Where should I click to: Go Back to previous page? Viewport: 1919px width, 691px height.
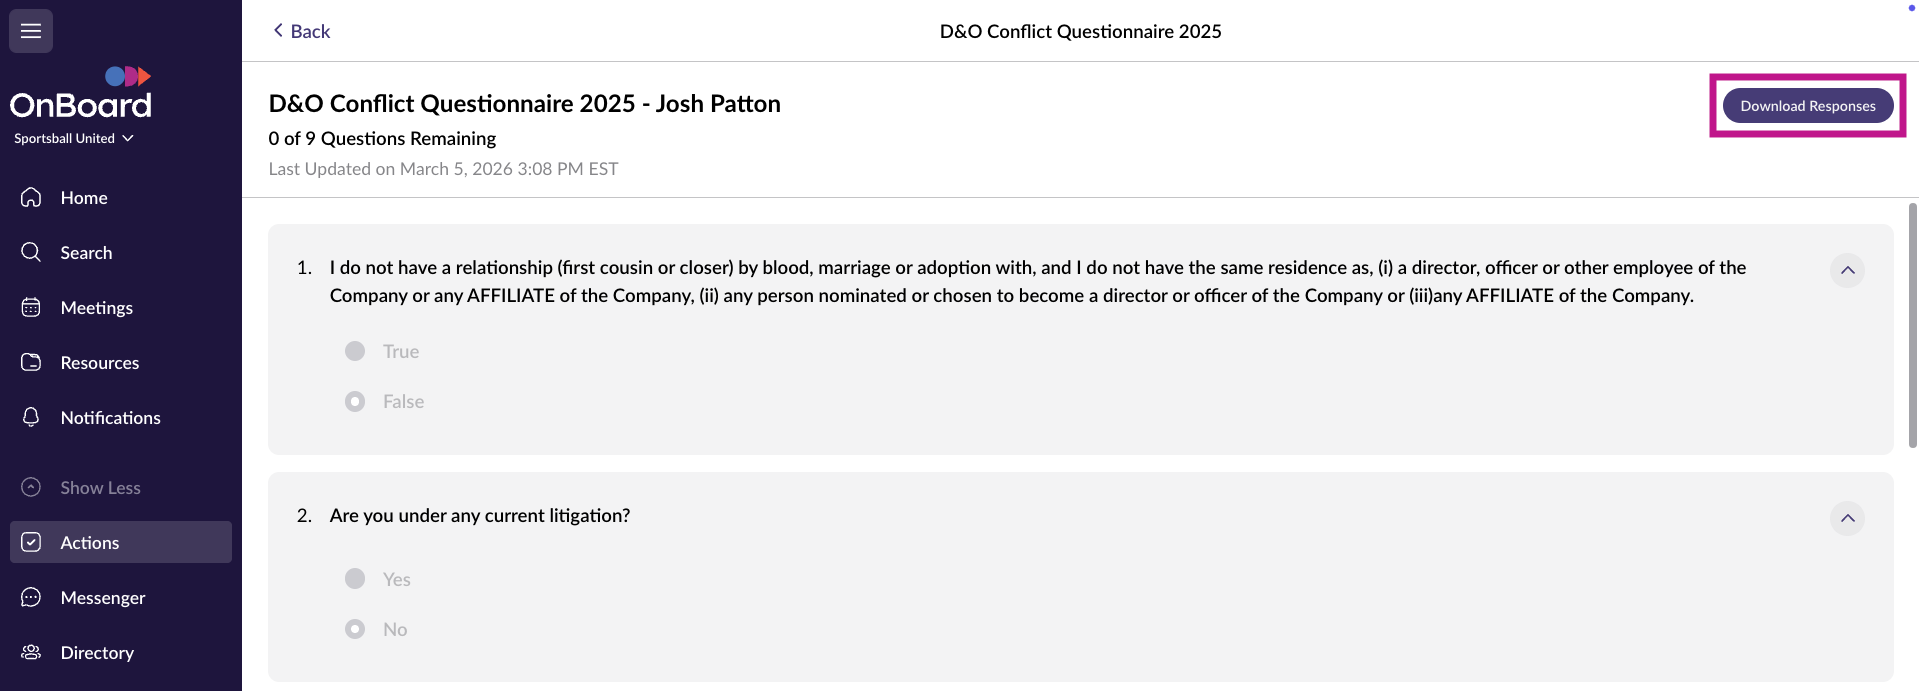[301, 31]
